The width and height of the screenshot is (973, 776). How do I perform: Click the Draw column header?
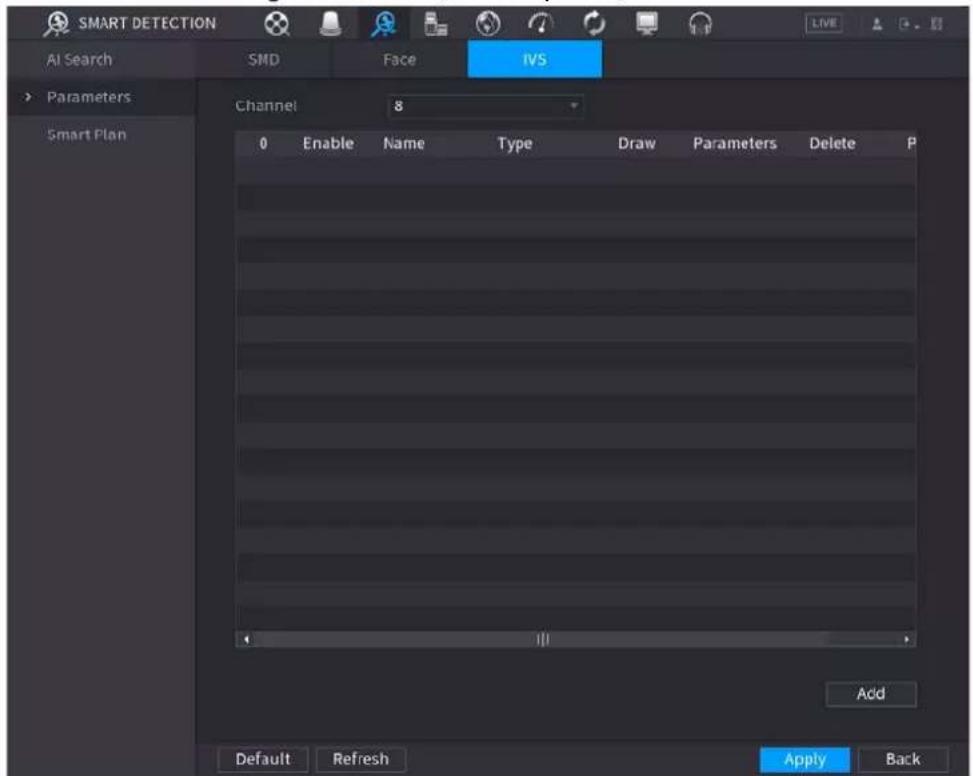pyautogui.click(x=636, y=143)
